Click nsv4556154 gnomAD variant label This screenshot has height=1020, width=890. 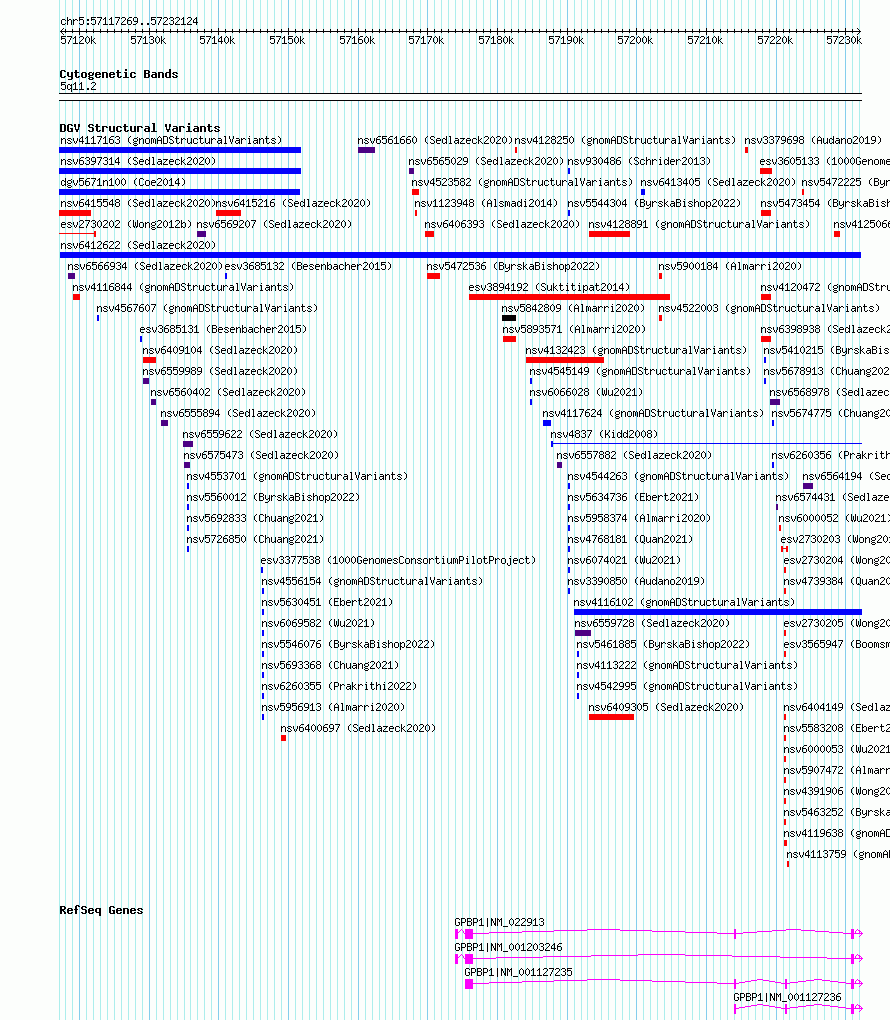pos(372,581)
